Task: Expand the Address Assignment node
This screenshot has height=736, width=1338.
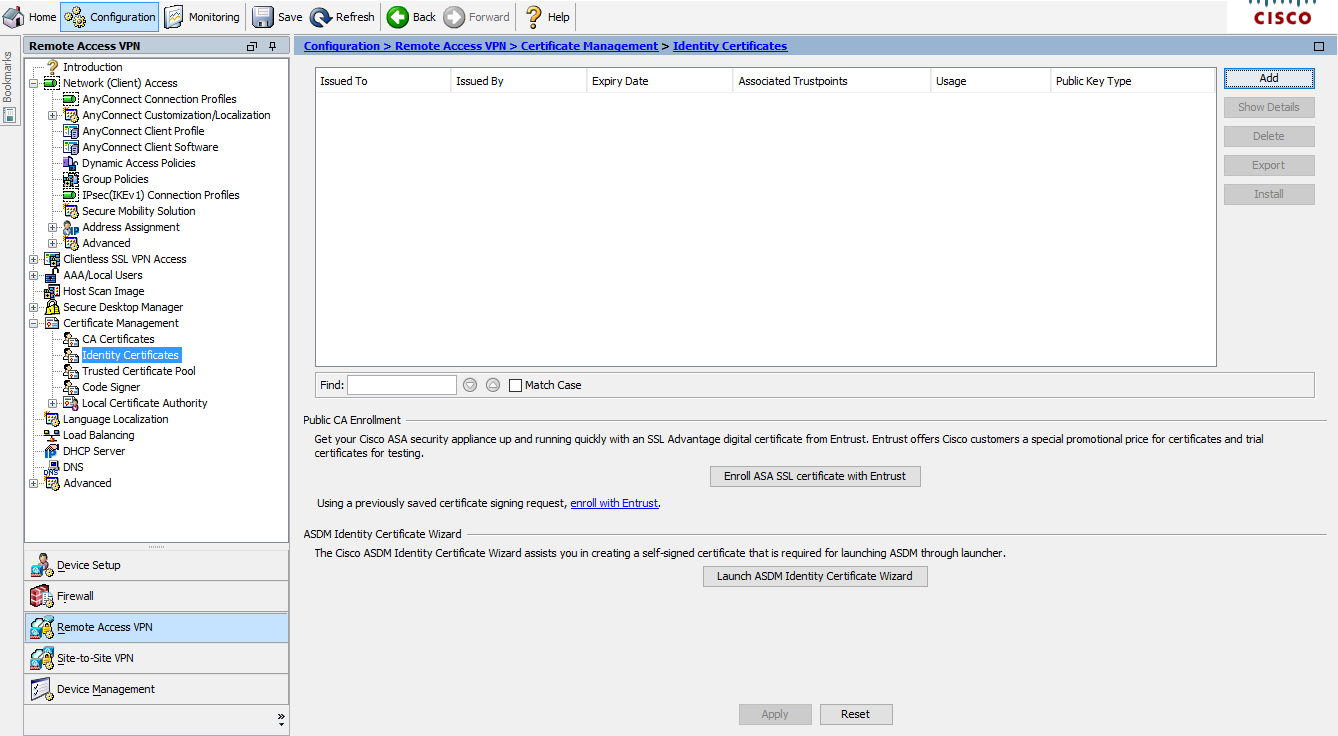Action: tap(53, 227)
